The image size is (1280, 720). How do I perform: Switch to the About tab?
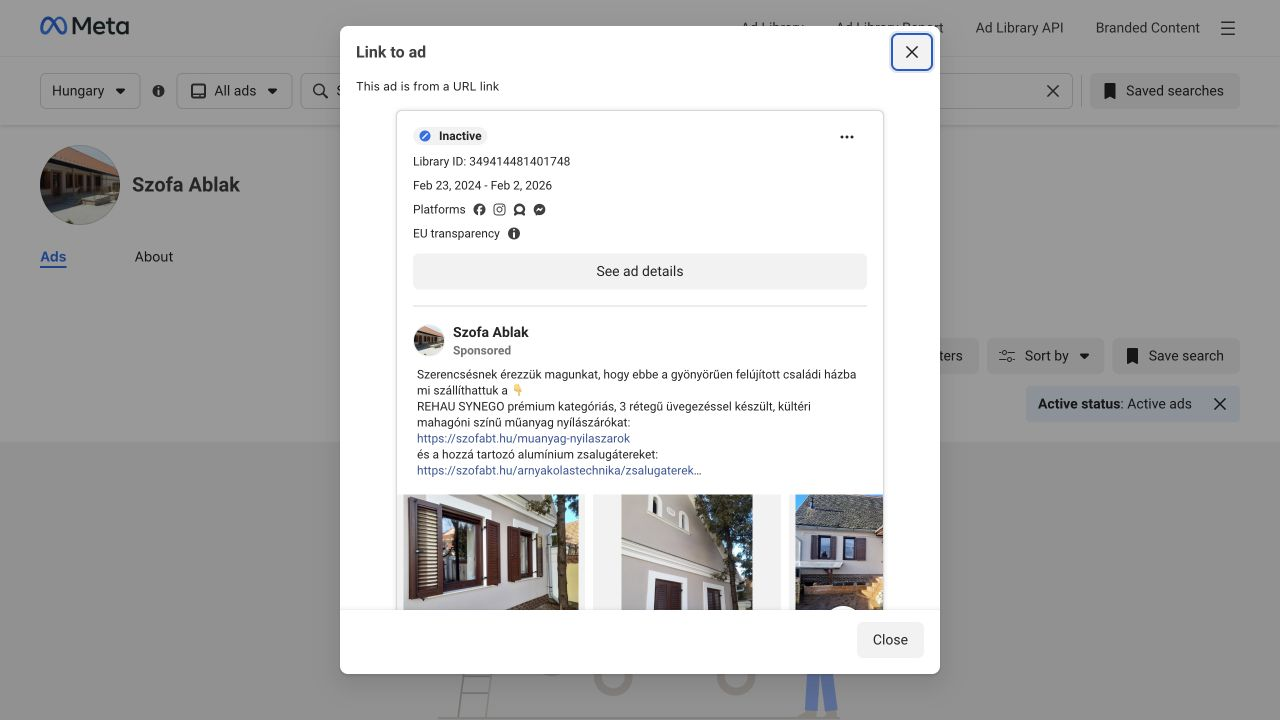pos(154,257)
